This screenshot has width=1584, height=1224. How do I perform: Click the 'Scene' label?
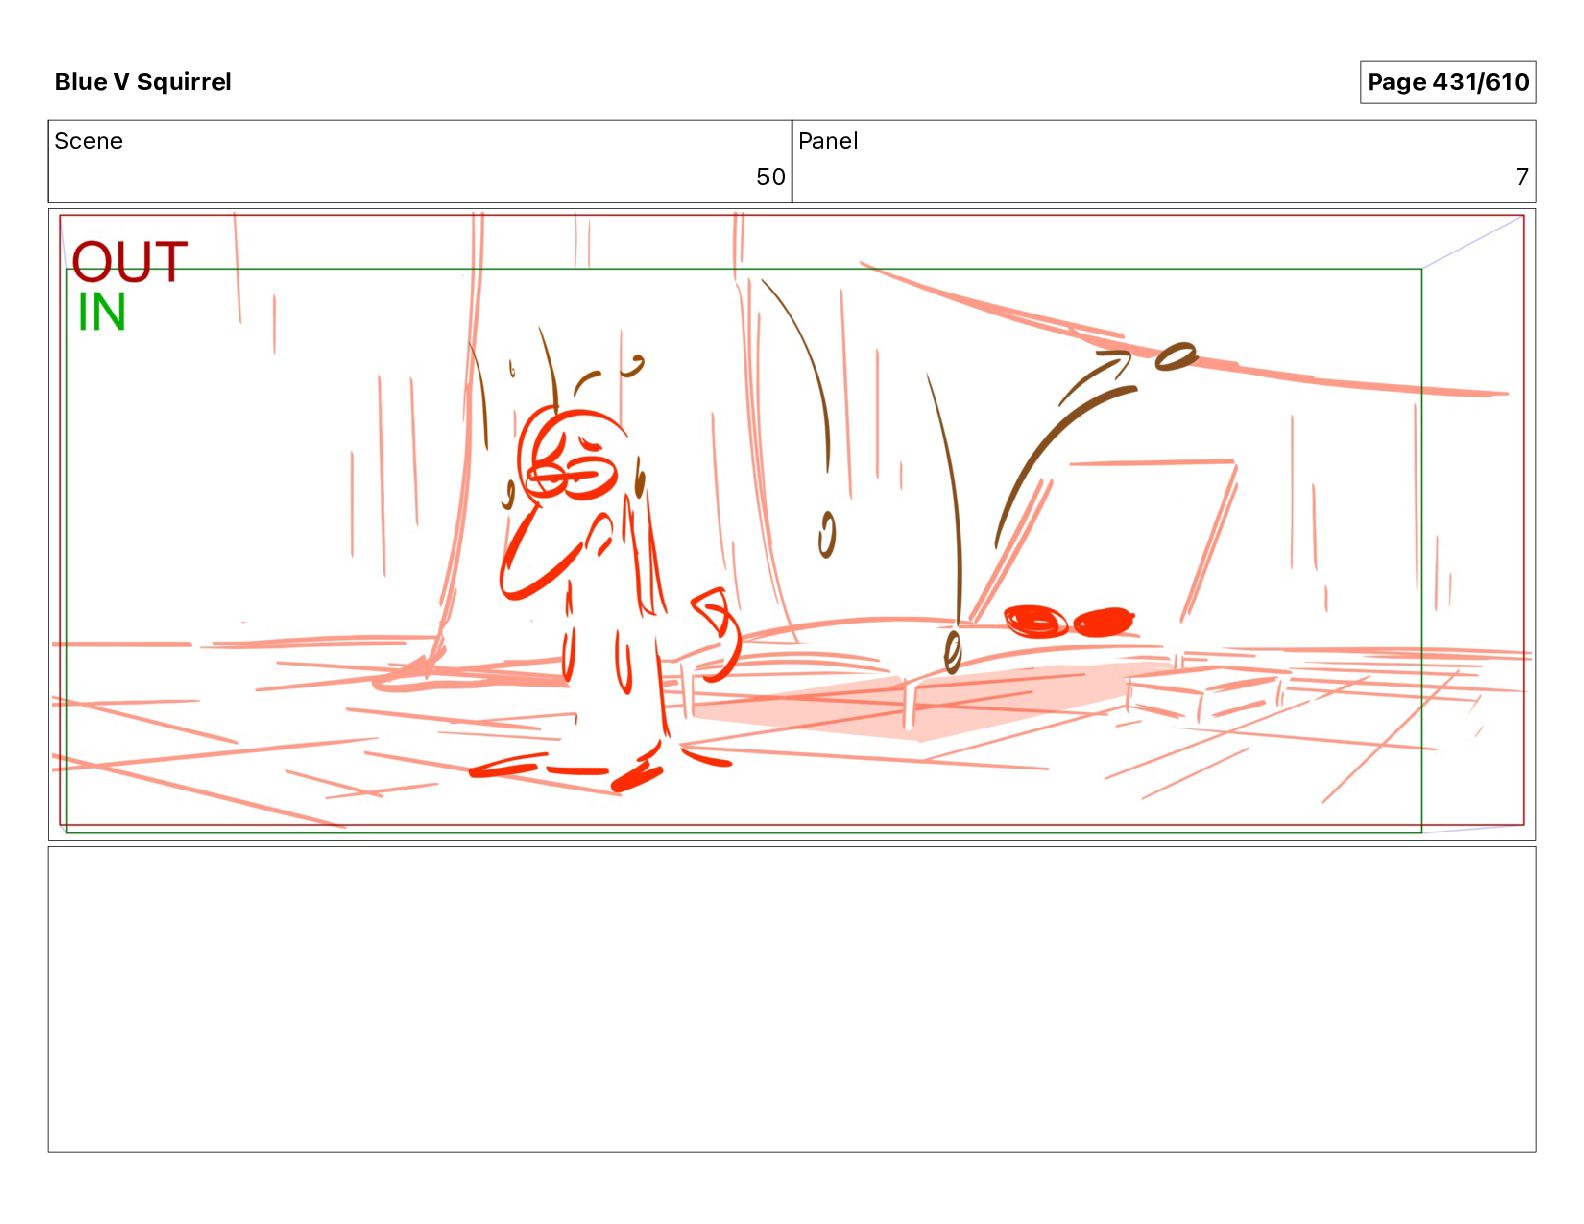tap(89, 141)
